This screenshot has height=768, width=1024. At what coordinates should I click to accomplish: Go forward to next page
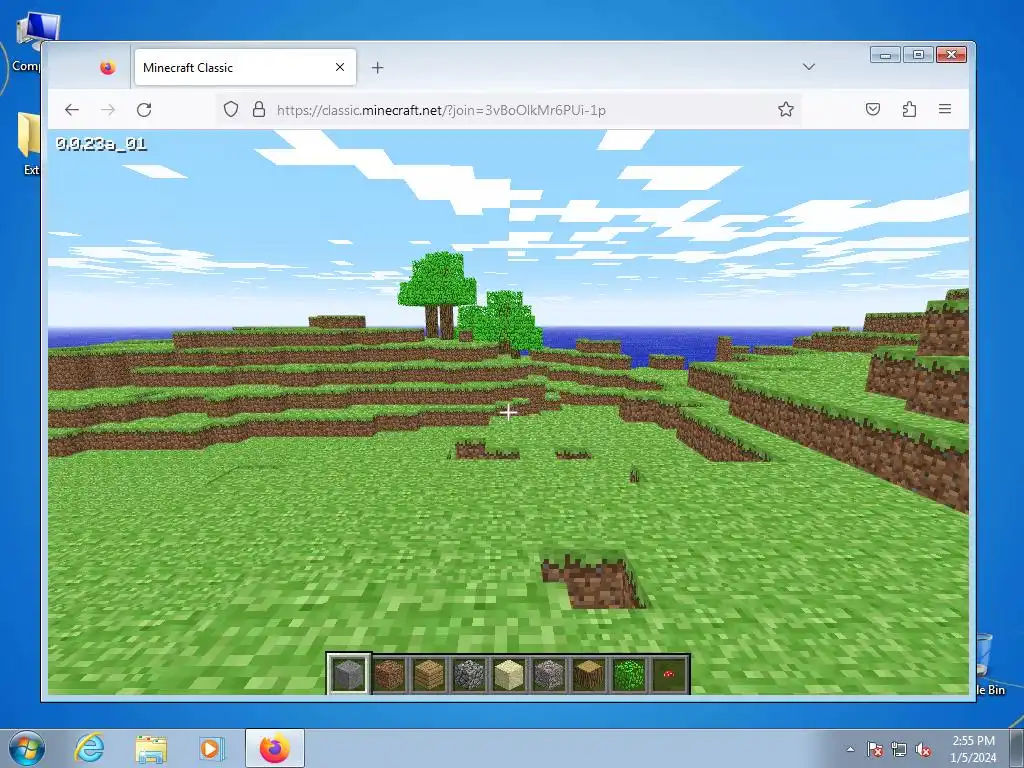pos(108,110)
